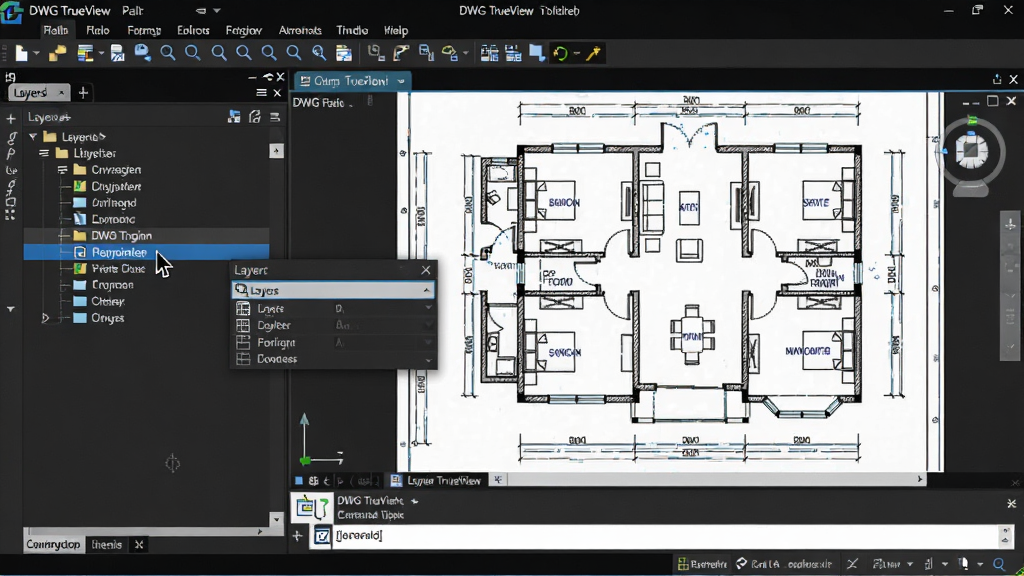Viewport: 1024px width, 576px height.
Task: Select the 'Ihenis' tab at panel bottom
Action: coord(106,544)
